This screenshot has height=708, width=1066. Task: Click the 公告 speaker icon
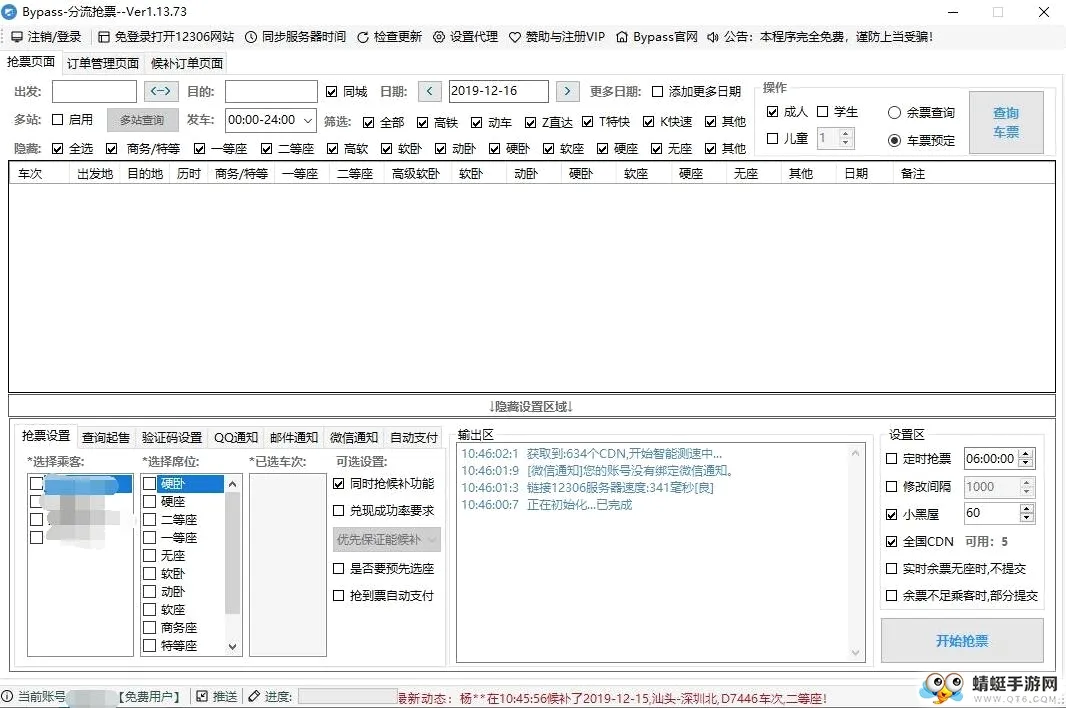[x=712, y=37]
